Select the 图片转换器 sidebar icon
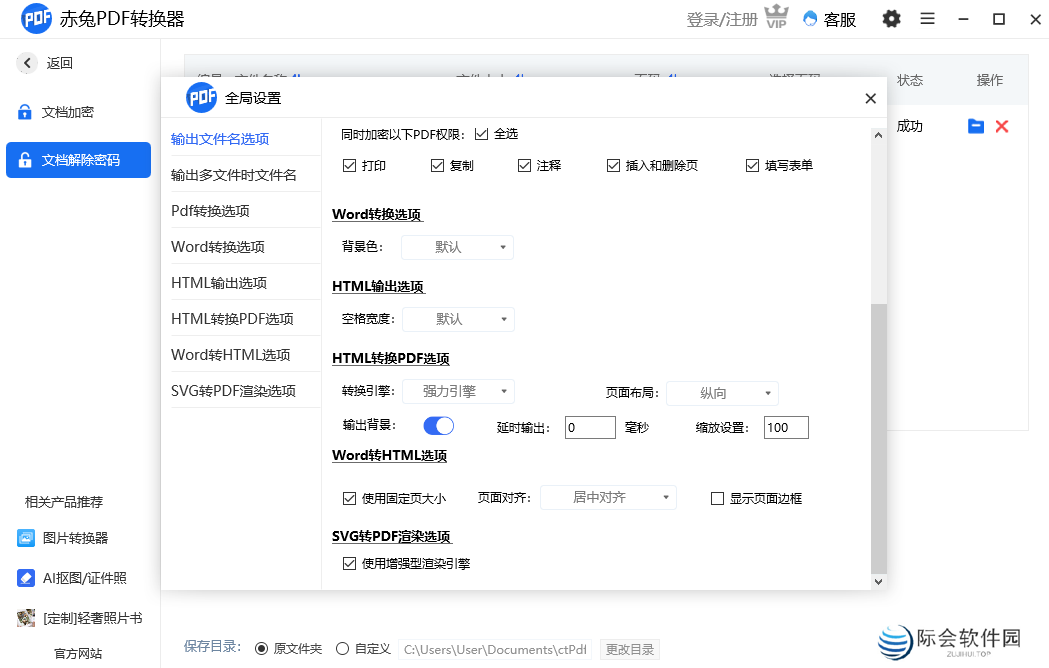This screenshot has height=668, width=1049. pyautogui.click(x=25, y=538)
